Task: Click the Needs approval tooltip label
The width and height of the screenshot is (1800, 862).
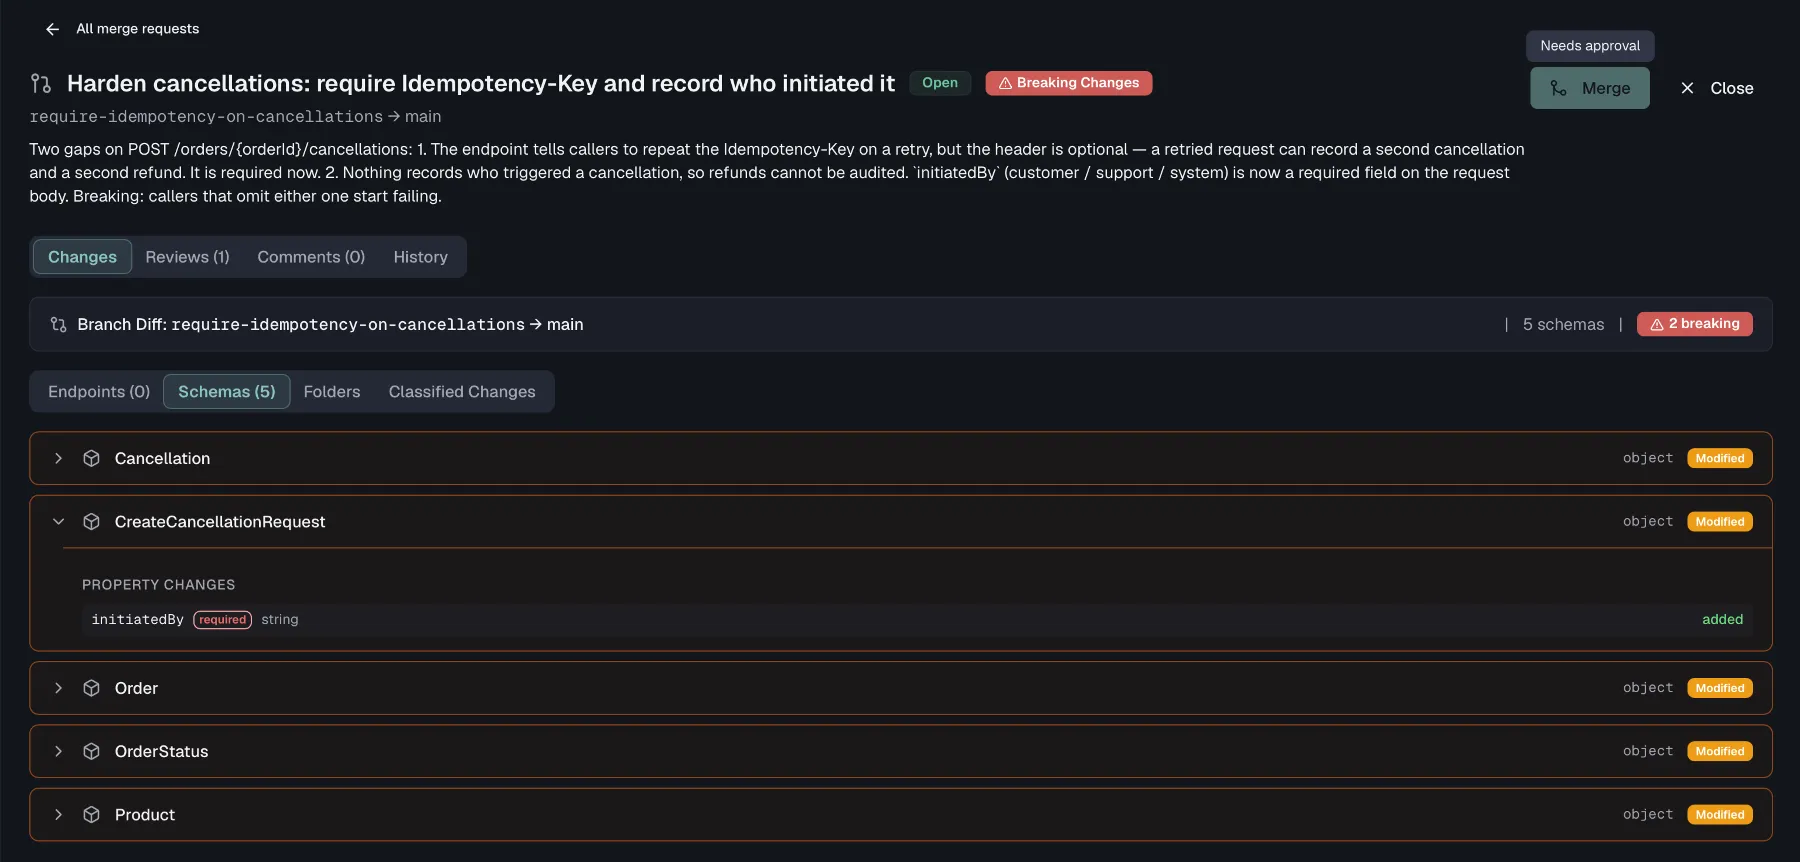Action: 1590,46
